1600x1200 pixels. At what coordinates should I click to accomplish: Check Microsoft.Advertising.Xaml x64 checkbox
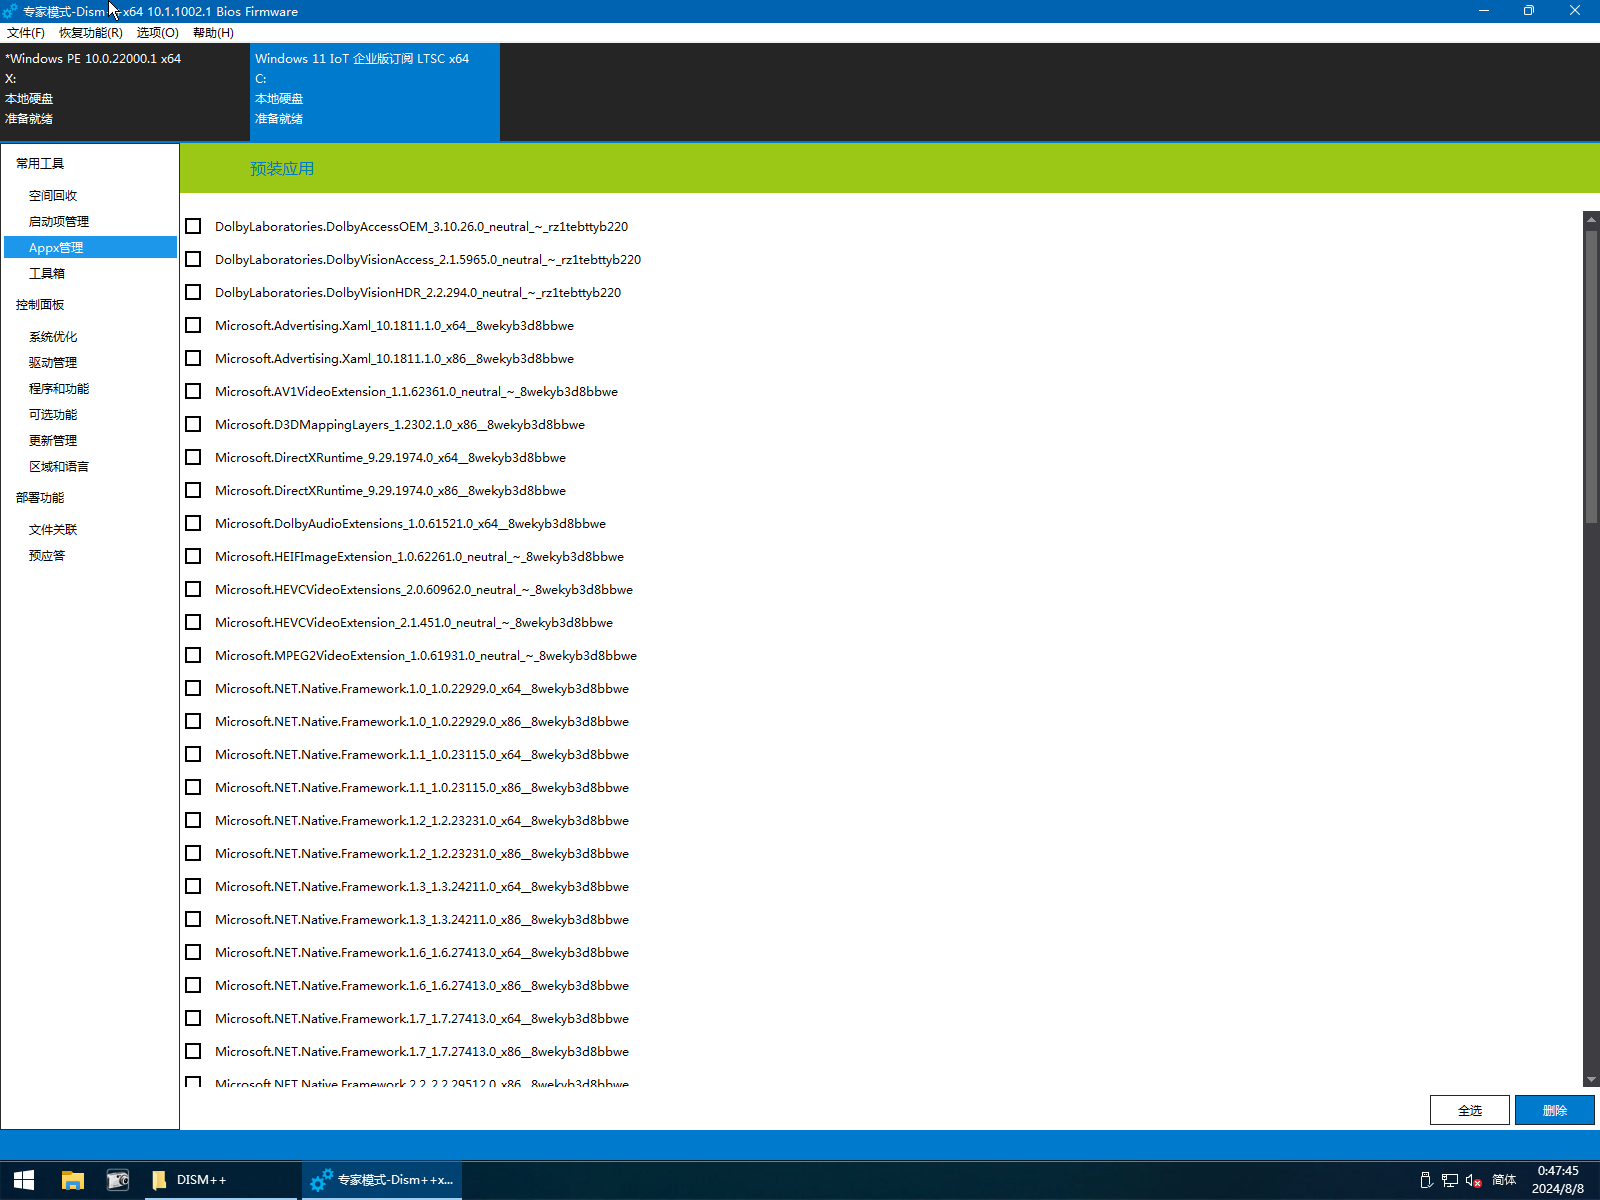point(193,325)
